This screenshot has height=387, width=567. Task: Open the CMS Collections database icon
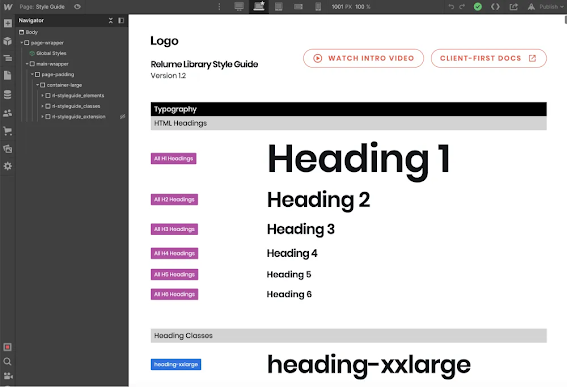(8, 94)
